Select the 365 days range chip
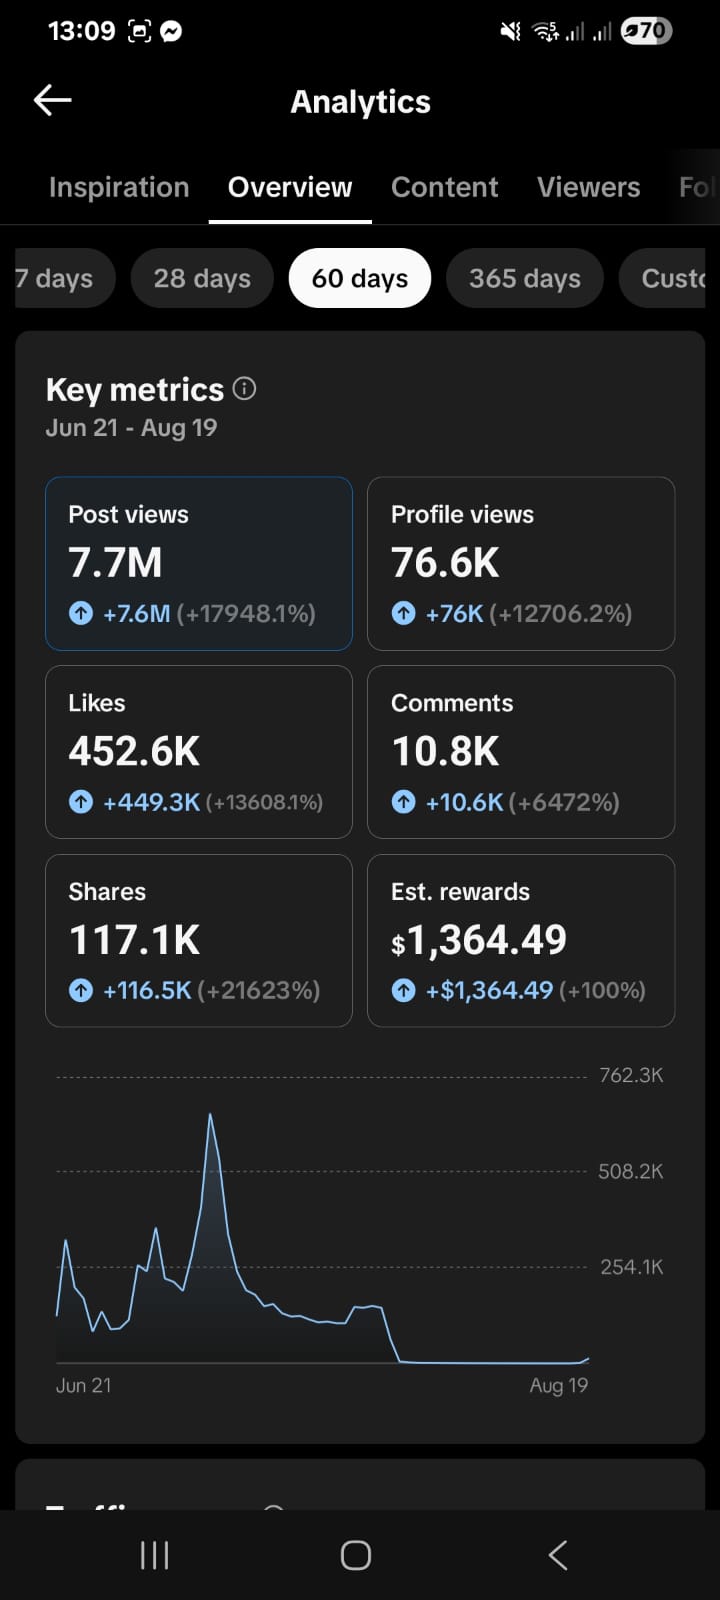The width and height of the screenshot is (720, 1600). pos(525,278)
